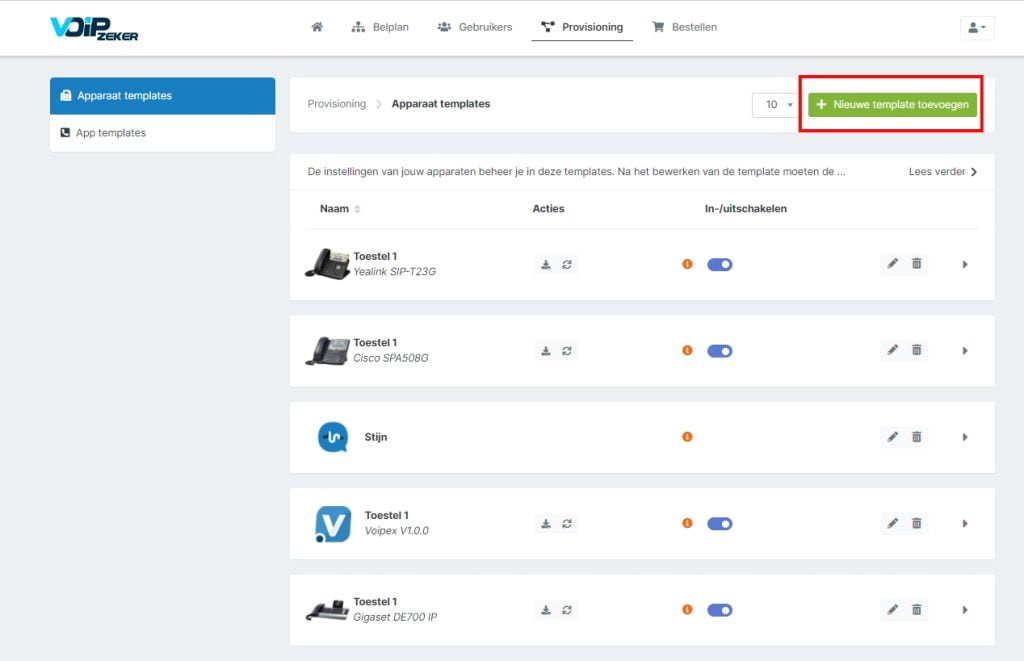Image resolution: width=1024 pixels, height=661 pixels.
Task: Show info icon for Gigaset DE700 IP
Action: click(x=687, y=609)
